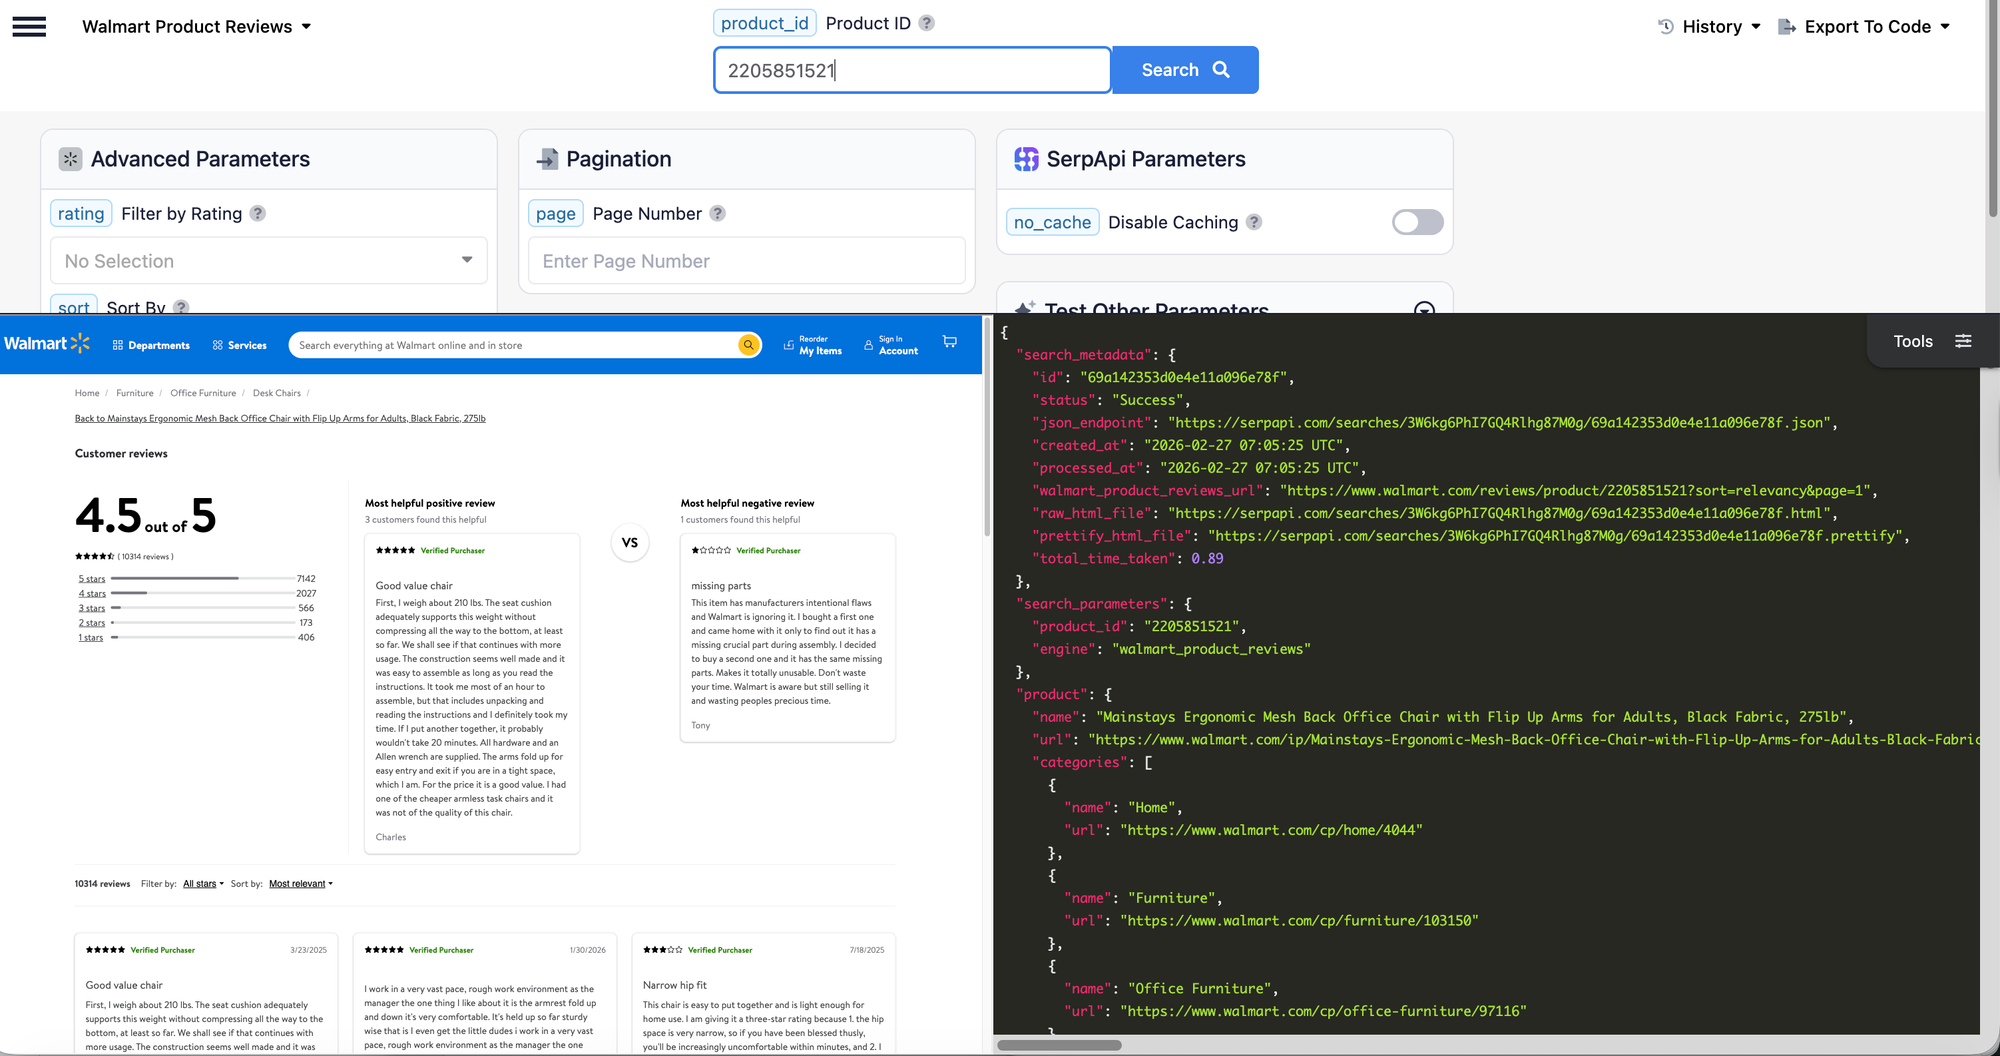This screenshot has width=2000, height=1056.
Task: Click the Disable Caching help icon
Action: click(x=1254, y=222)
